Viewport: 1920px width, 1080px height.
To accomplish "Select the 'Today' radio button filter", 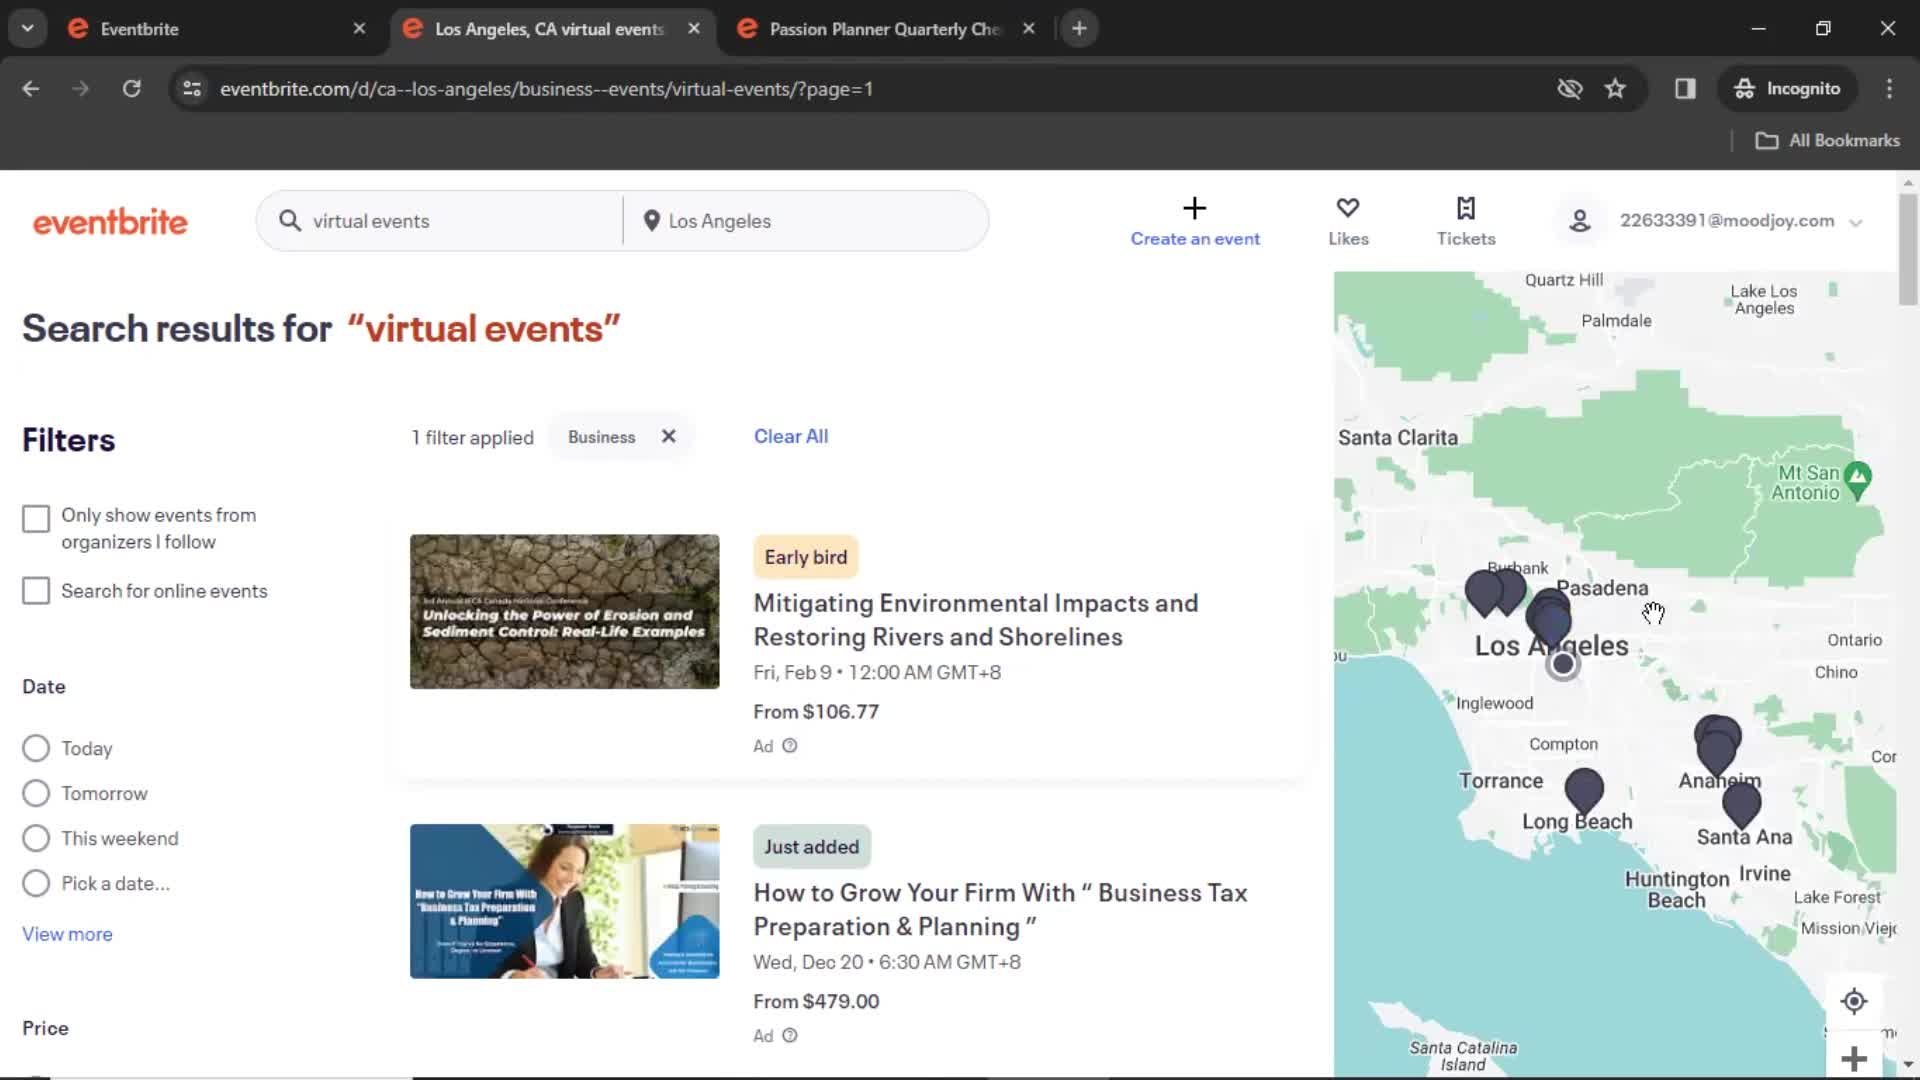I will click(x=36, y=749).
